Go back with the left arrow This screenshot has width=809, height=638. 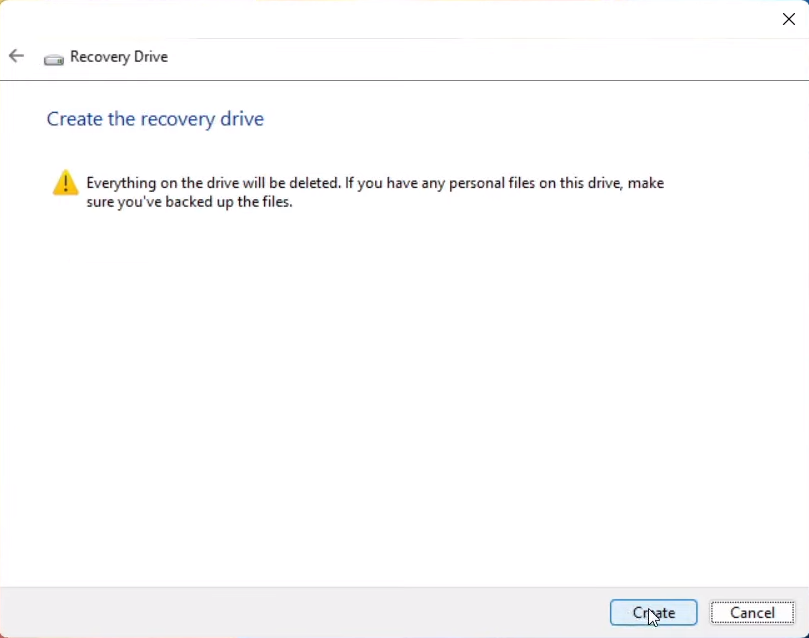[17, 56]
